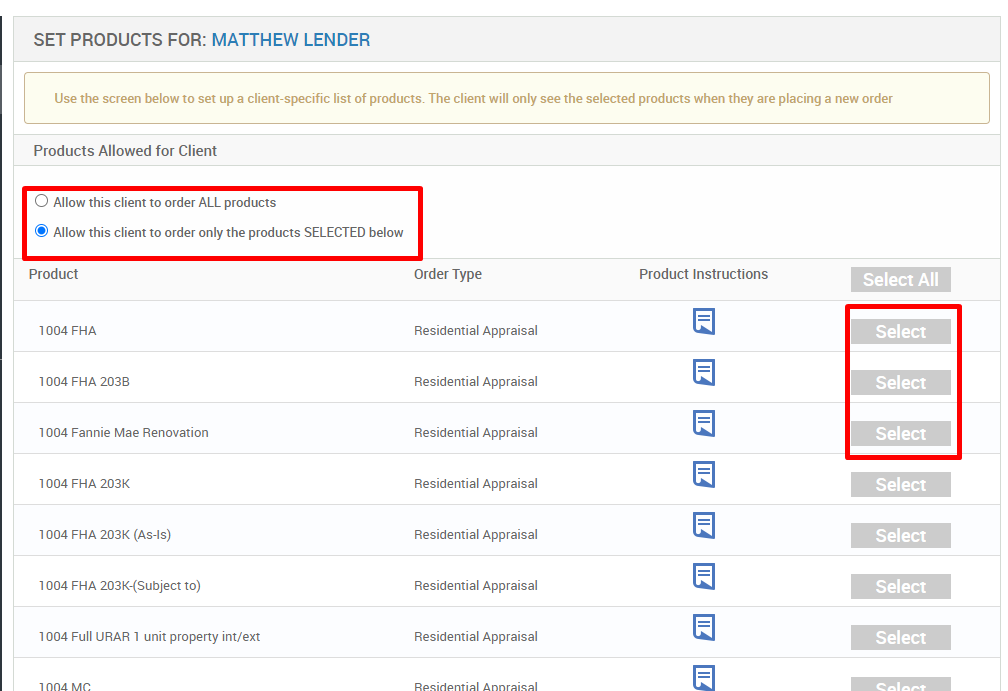Select the 1004 Full URAR product
The height and width of the screenshot is (691, 1008).
pos(900,637)
